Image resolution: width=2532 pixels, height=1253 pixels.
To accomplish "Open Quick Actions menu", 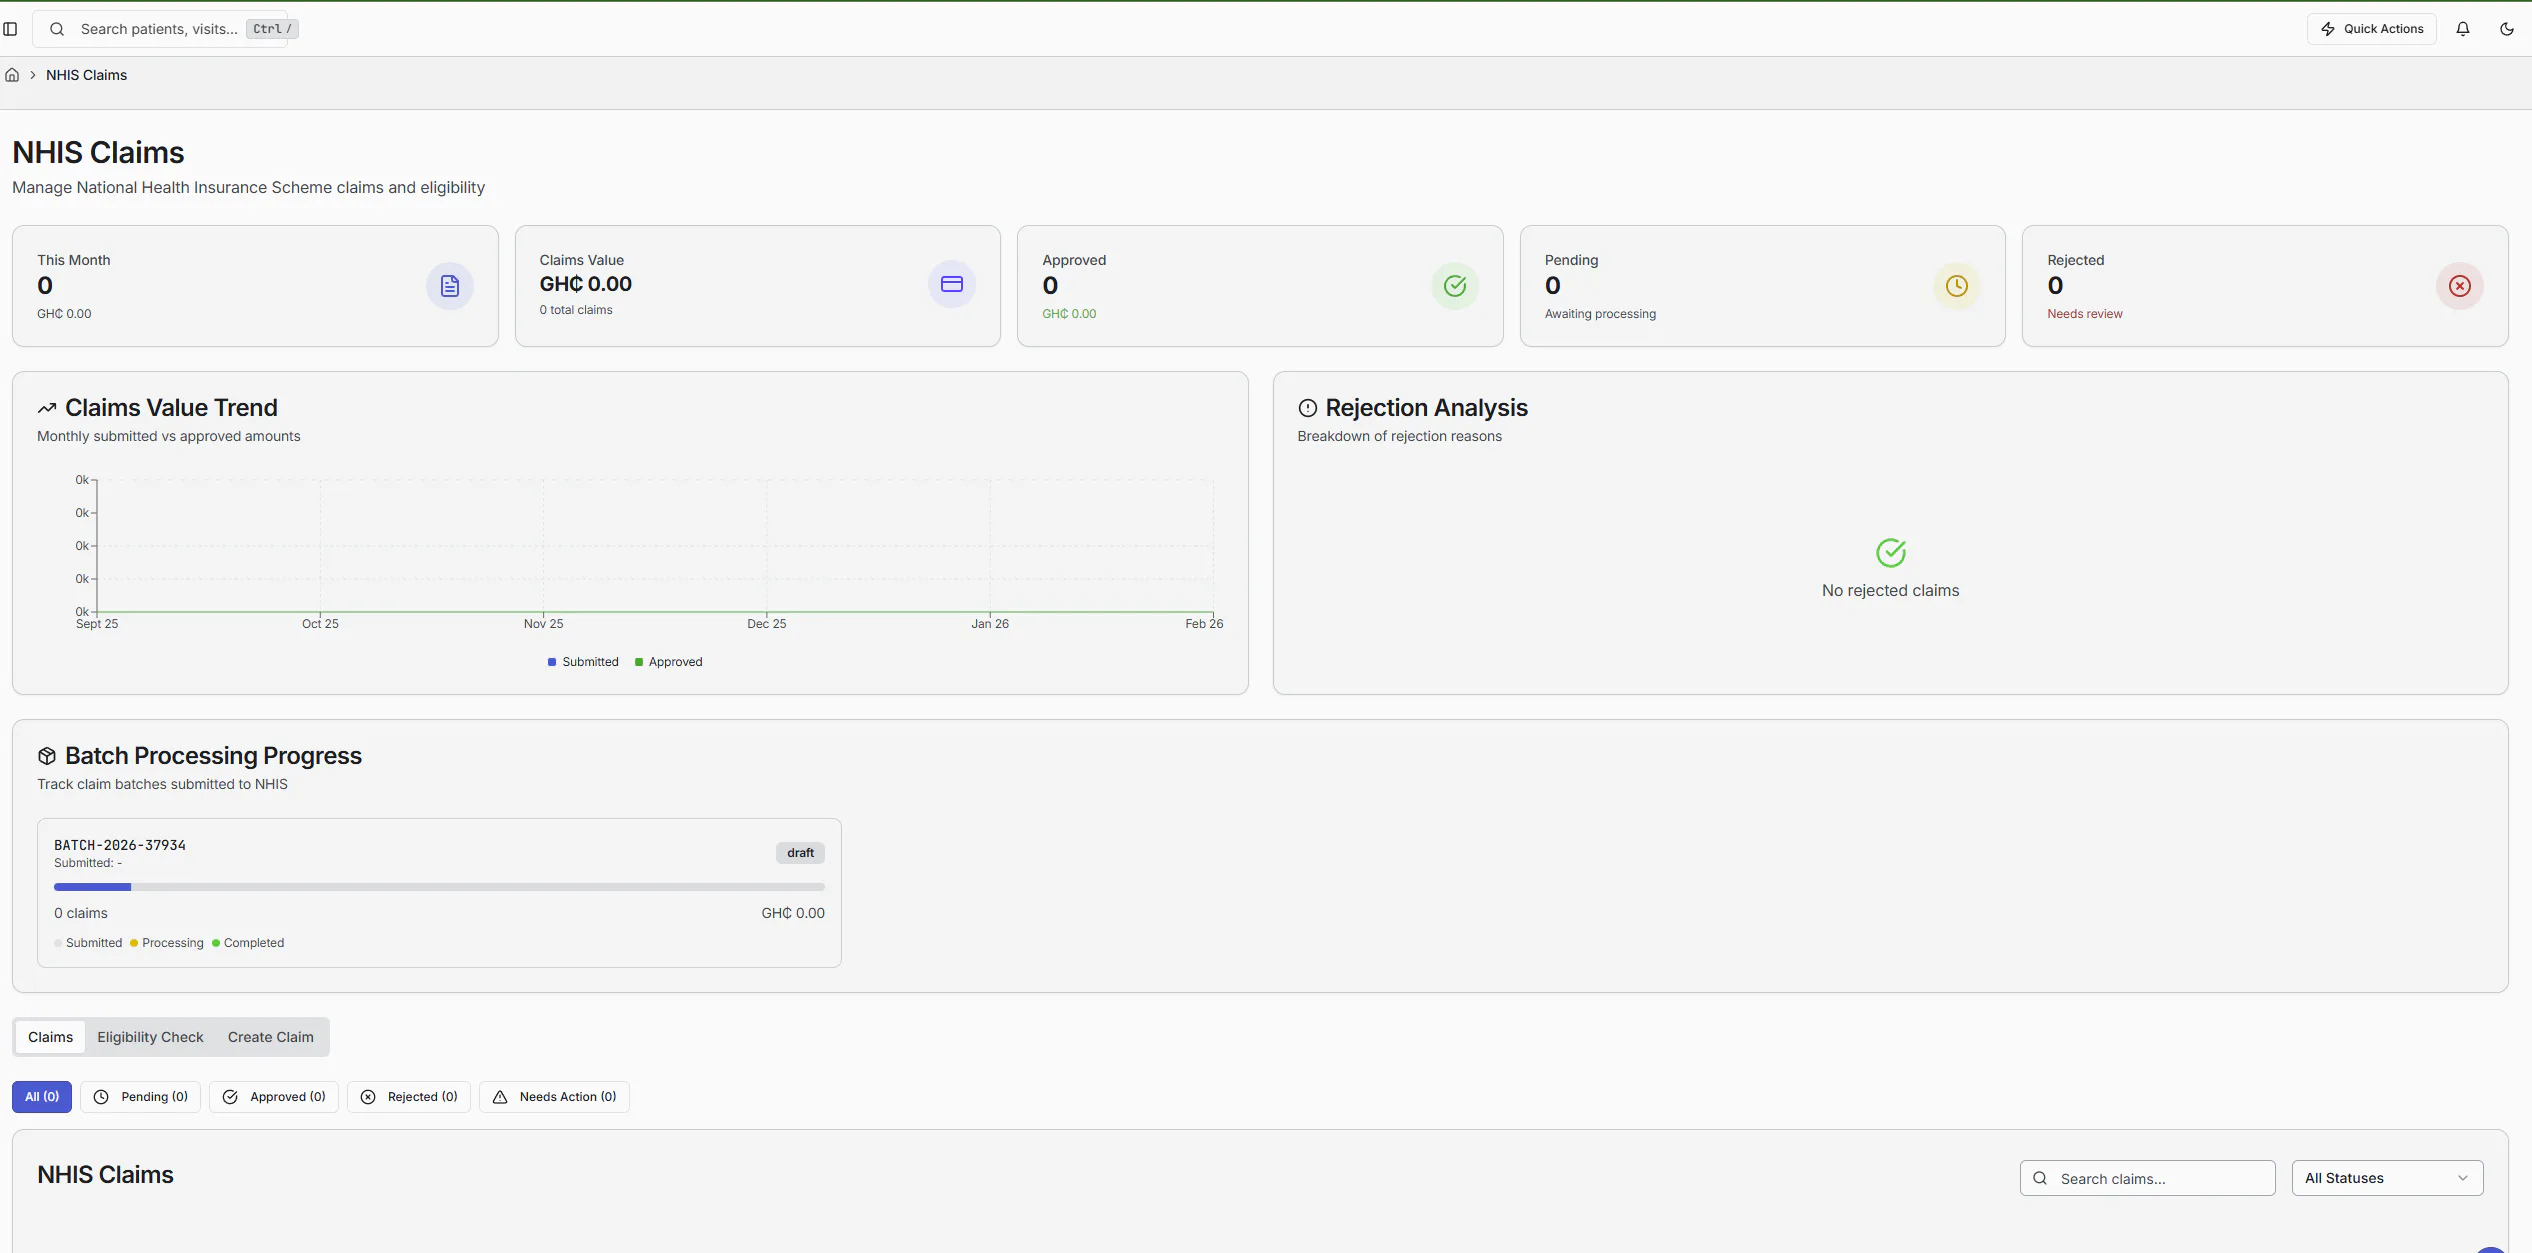I will pos(2371,29).
